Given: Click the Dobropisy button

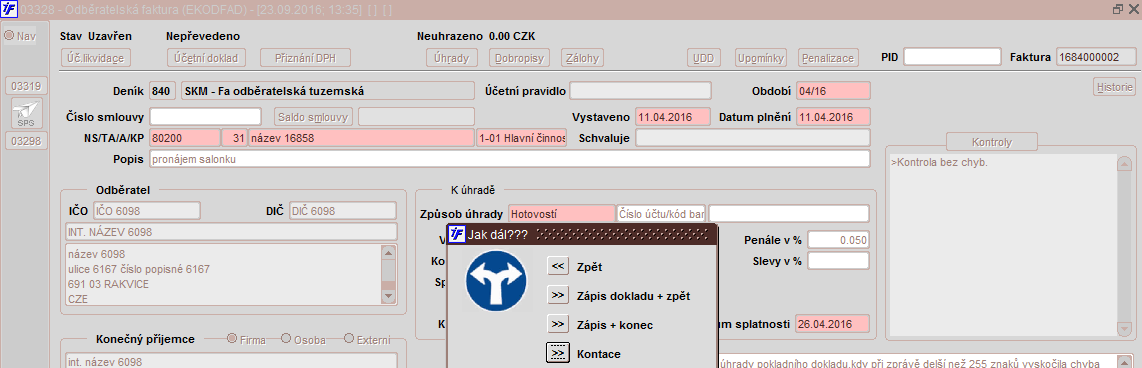Looking at the screenshot, I should pos(519,58).
